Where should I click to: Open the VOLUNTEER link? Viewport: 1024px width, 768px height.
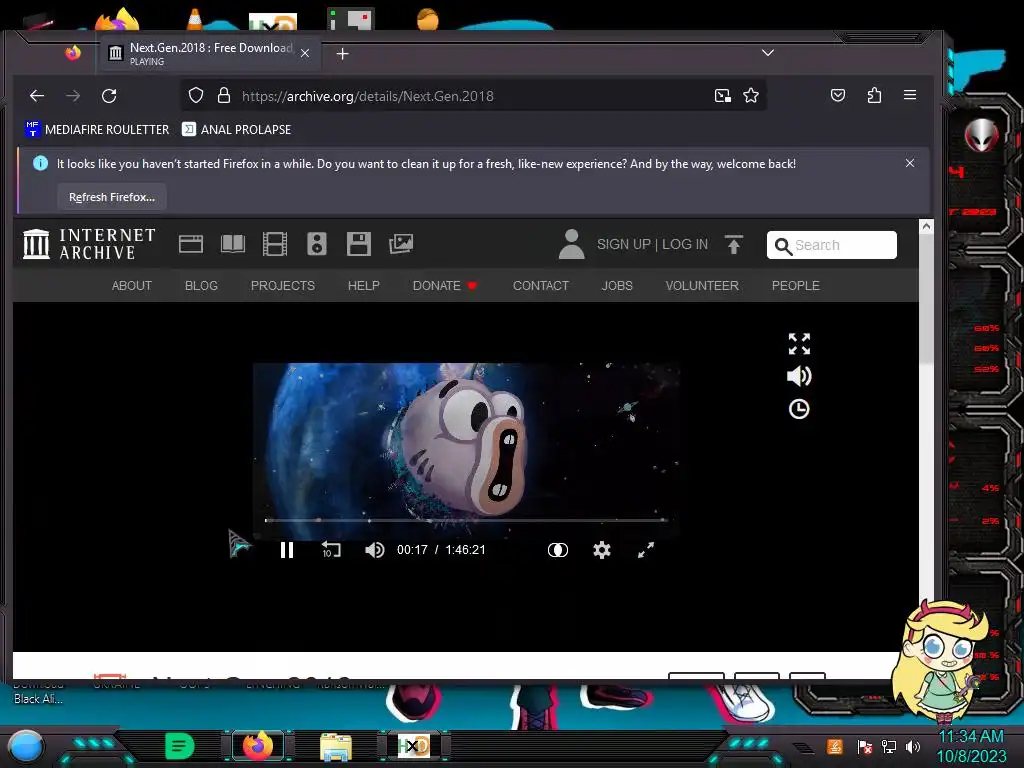click(702, 285)
